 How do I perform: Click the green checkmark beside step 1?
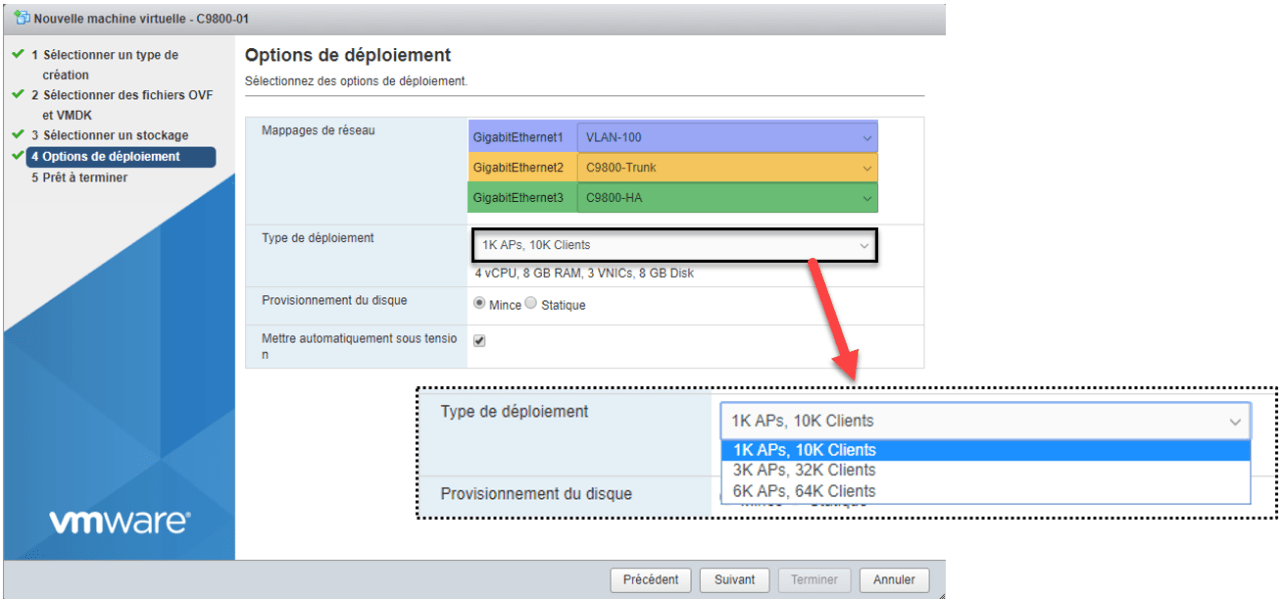pos(18,54)
